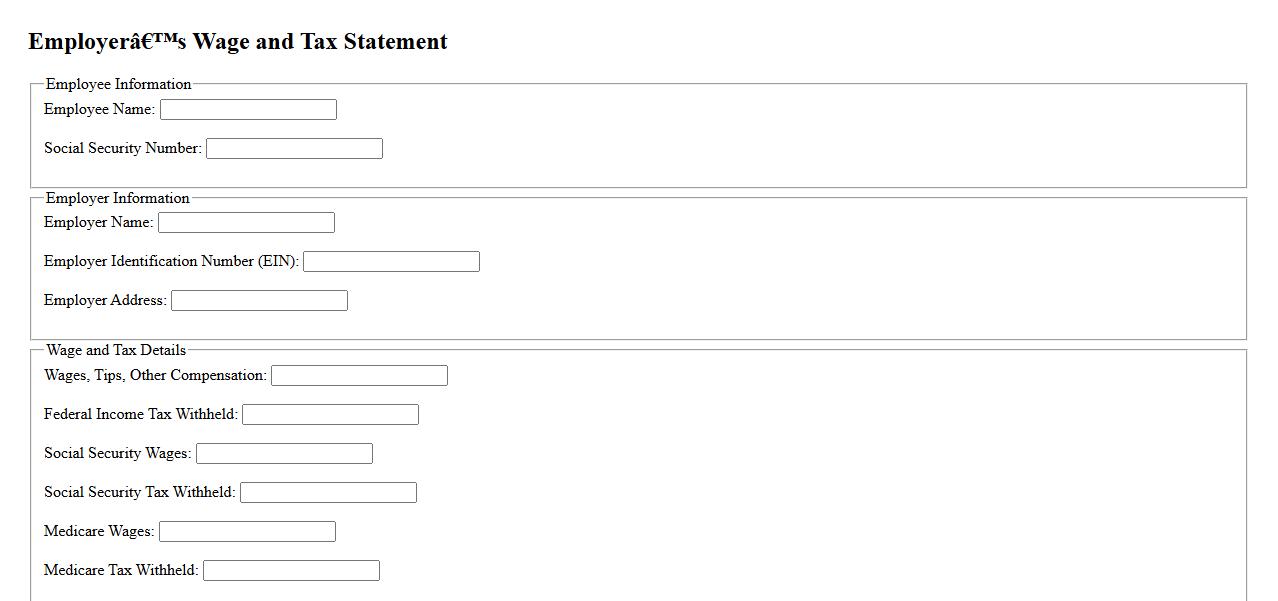Click the Employee Name input field
Screen dimensions: 1278x601
point(248,109)
